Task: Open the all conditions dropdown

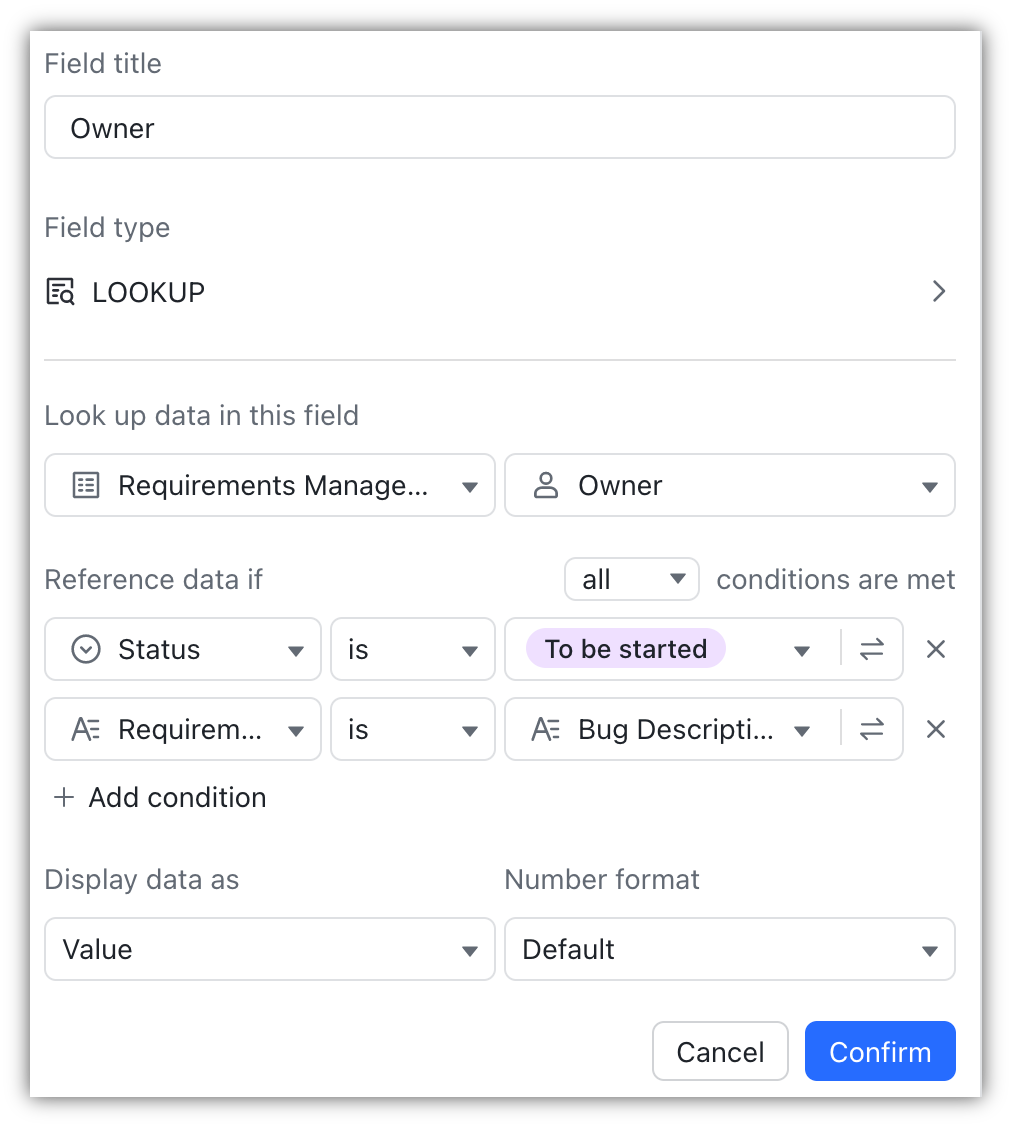Action: [632, 579]
